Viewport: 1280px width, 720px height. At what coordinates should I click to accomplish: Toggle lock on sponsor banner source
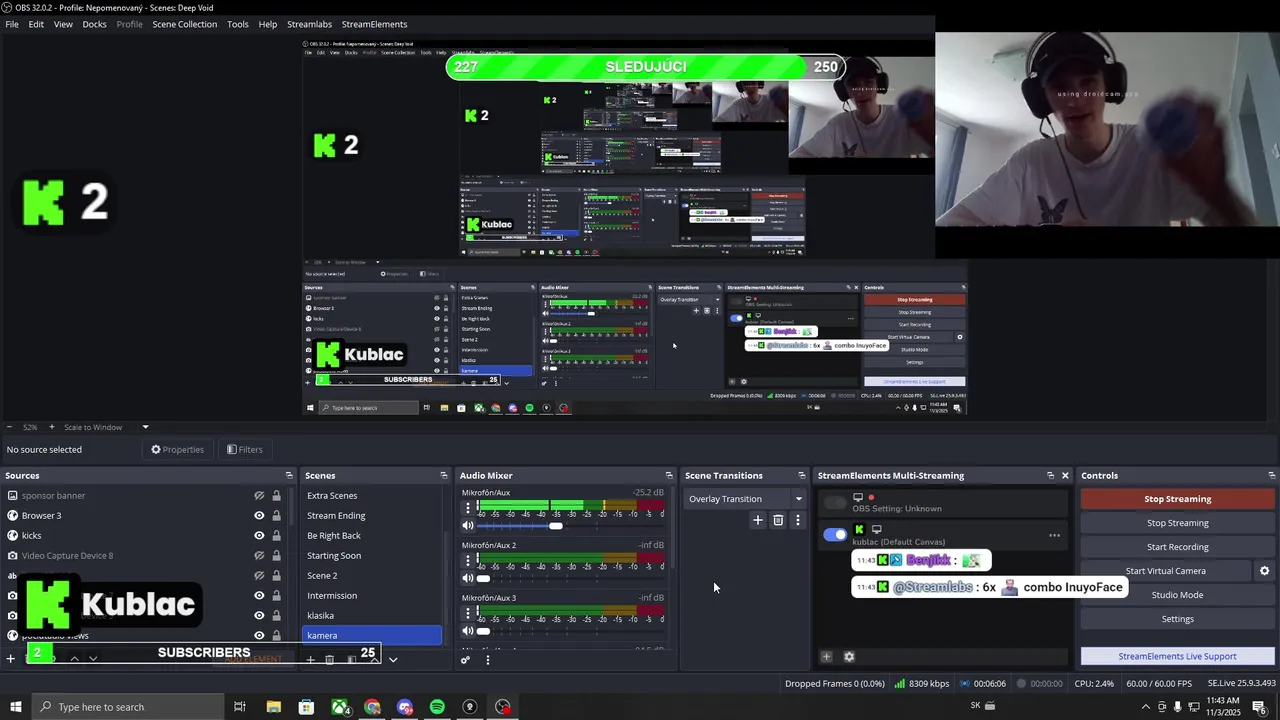[277, 496]
